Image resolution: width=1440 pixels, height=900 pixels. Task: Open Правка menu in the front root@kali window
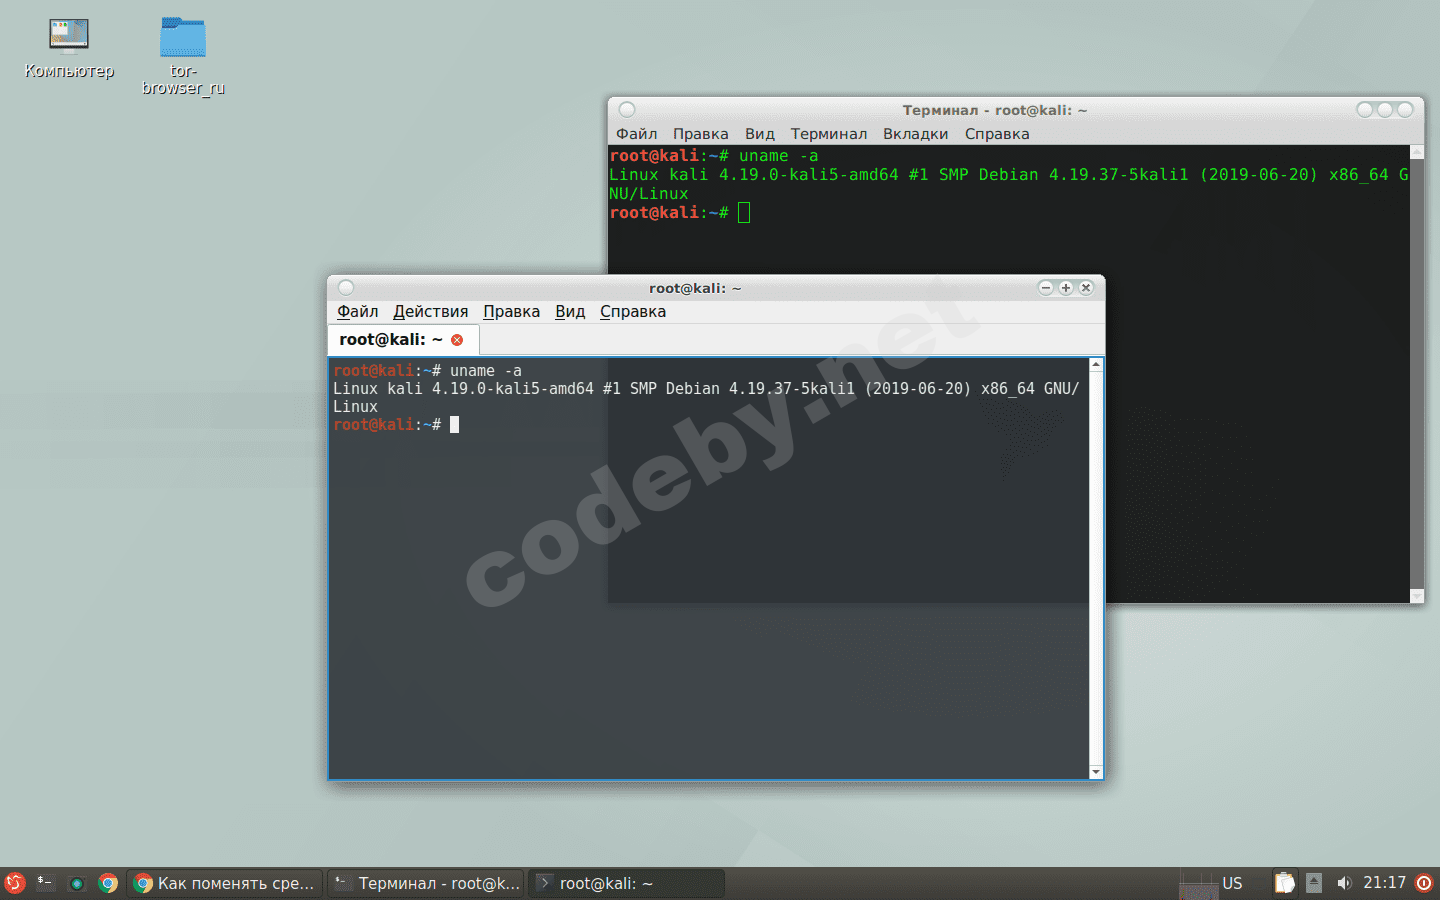point(511,312)
